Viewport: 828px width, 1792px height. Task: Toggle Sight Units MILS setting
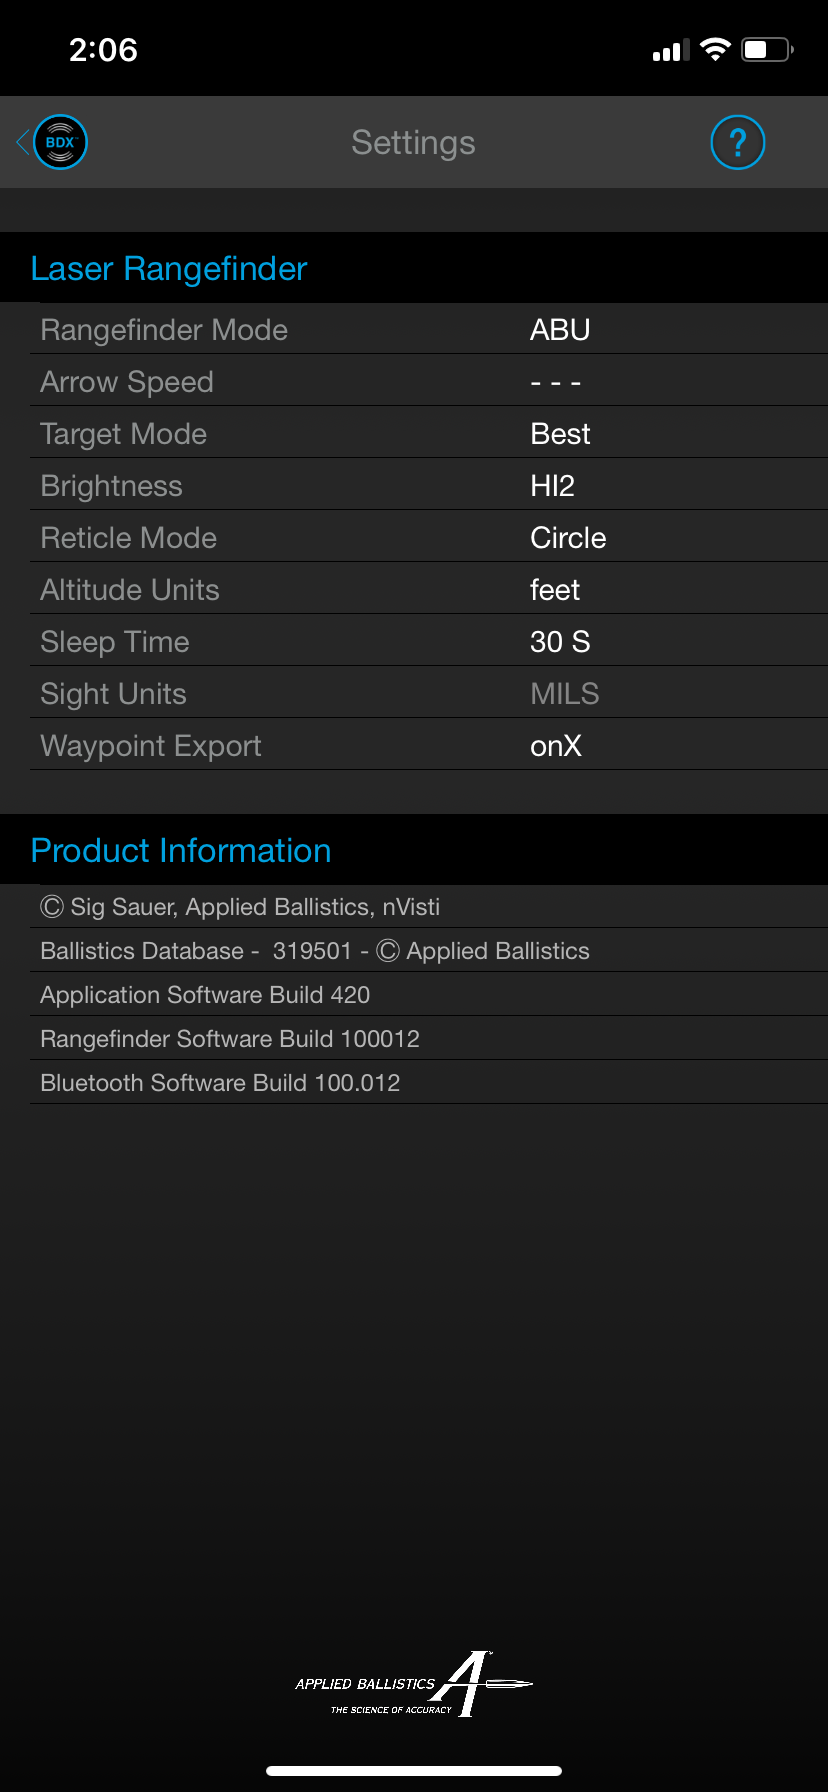[564, 694]
